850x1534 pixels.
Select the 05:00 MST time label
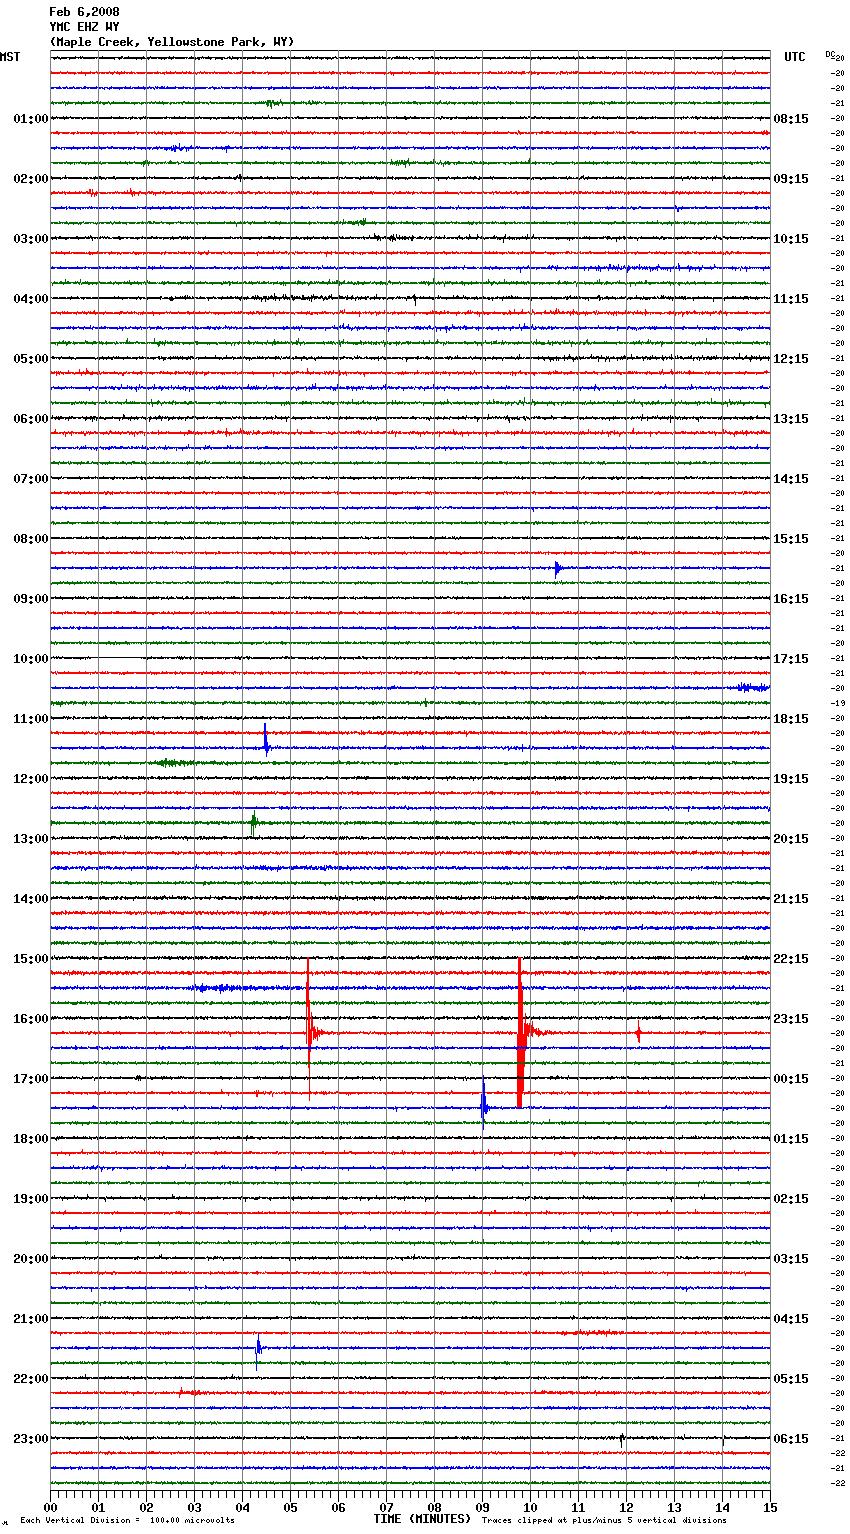(31, 359)
